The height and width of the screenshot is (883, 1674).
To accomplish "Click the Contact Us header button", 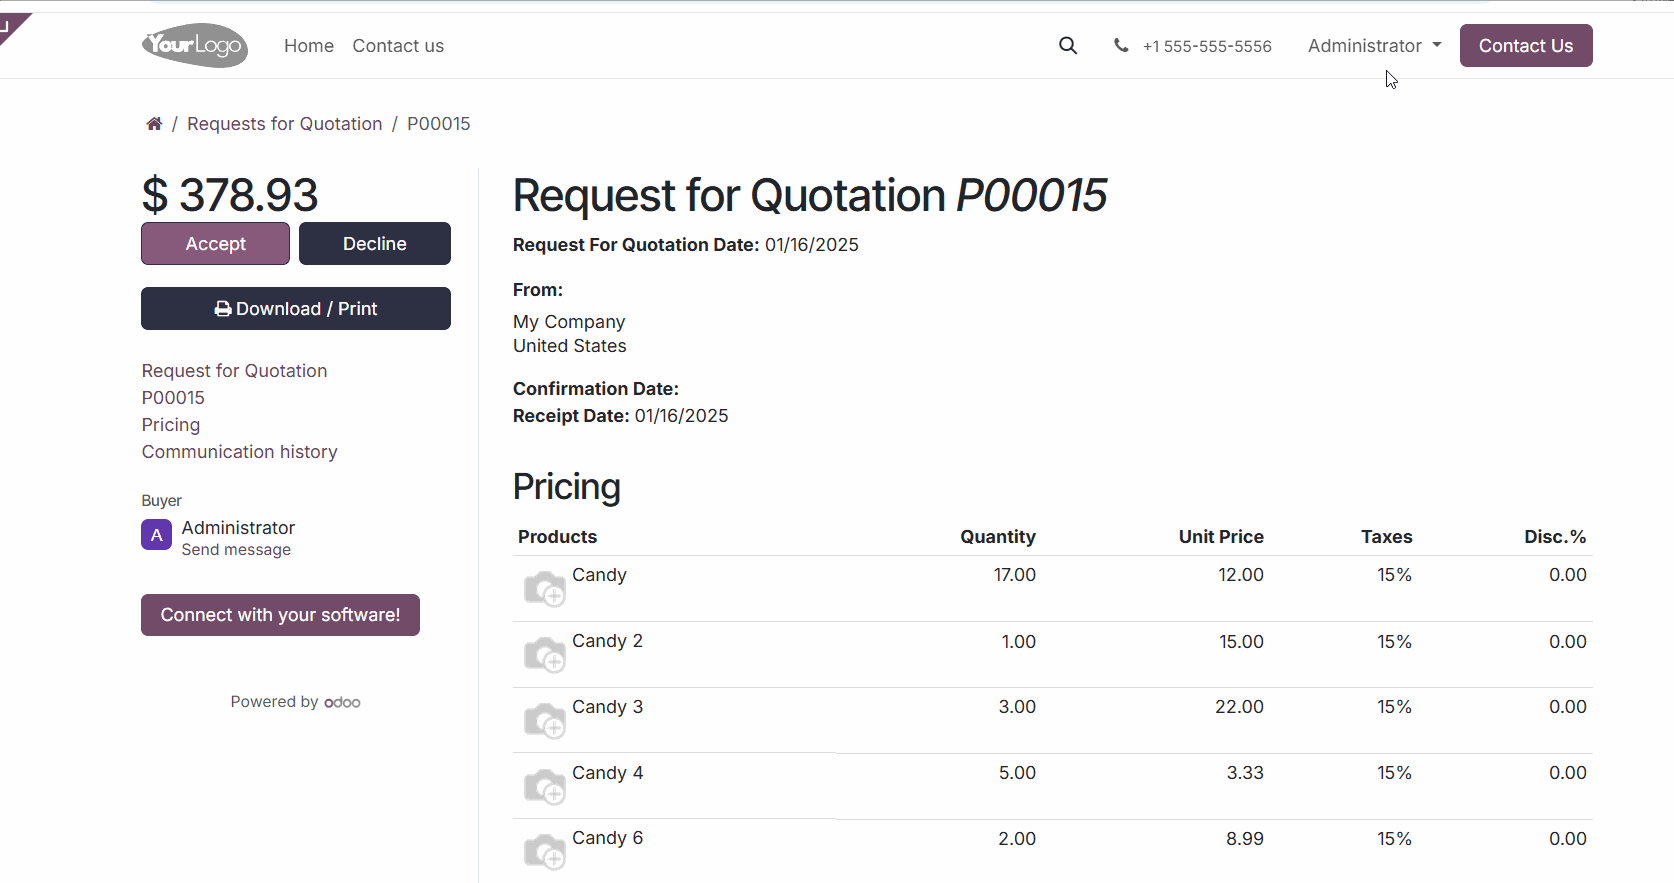I will [1526, 46].
